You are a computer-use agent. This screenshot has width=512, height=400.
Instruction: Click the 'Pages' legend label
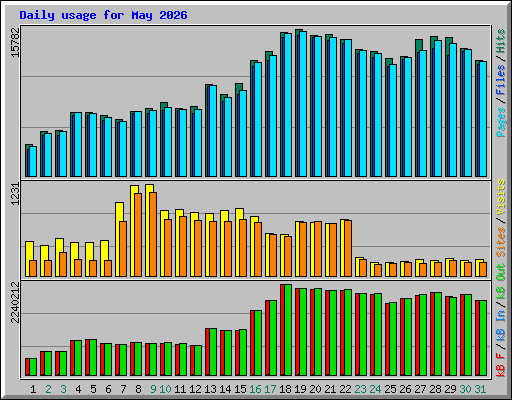(x=501, y=122)
